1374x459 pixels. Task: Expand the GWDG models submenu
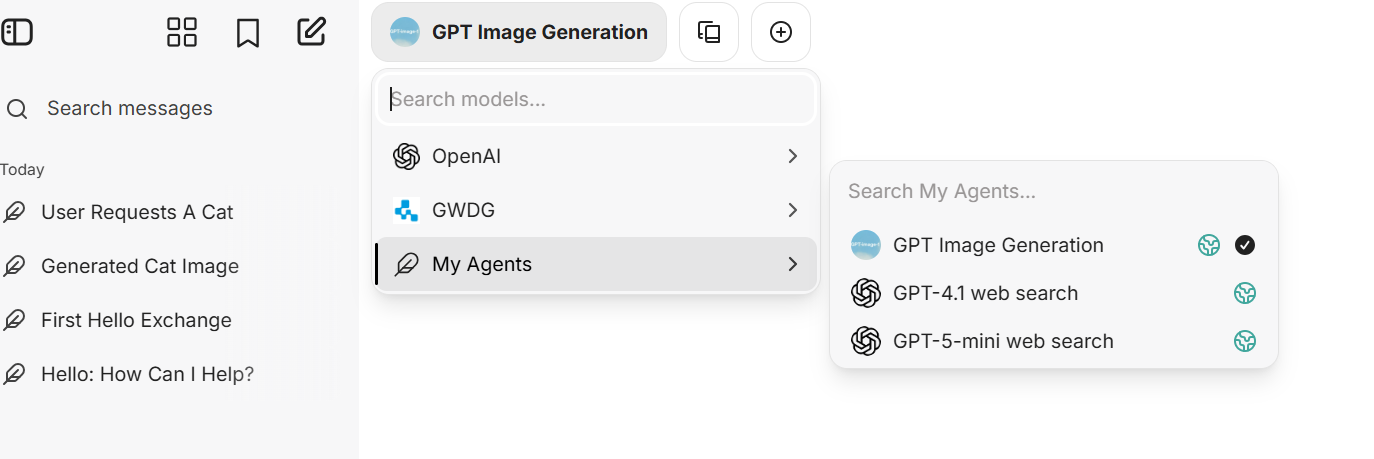coord(596,210)
